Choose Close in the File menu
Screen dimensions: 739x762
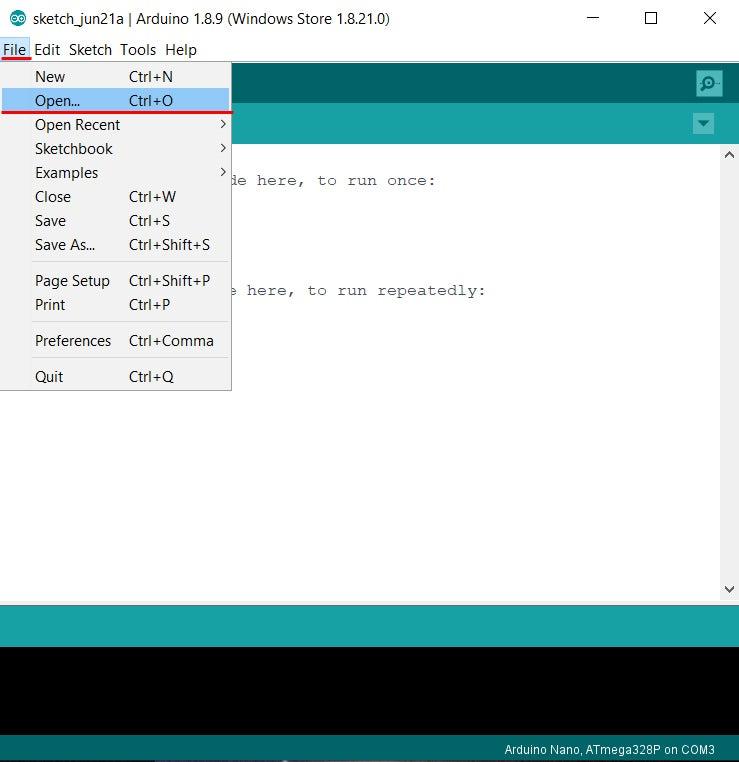click(x=115, y=197)
